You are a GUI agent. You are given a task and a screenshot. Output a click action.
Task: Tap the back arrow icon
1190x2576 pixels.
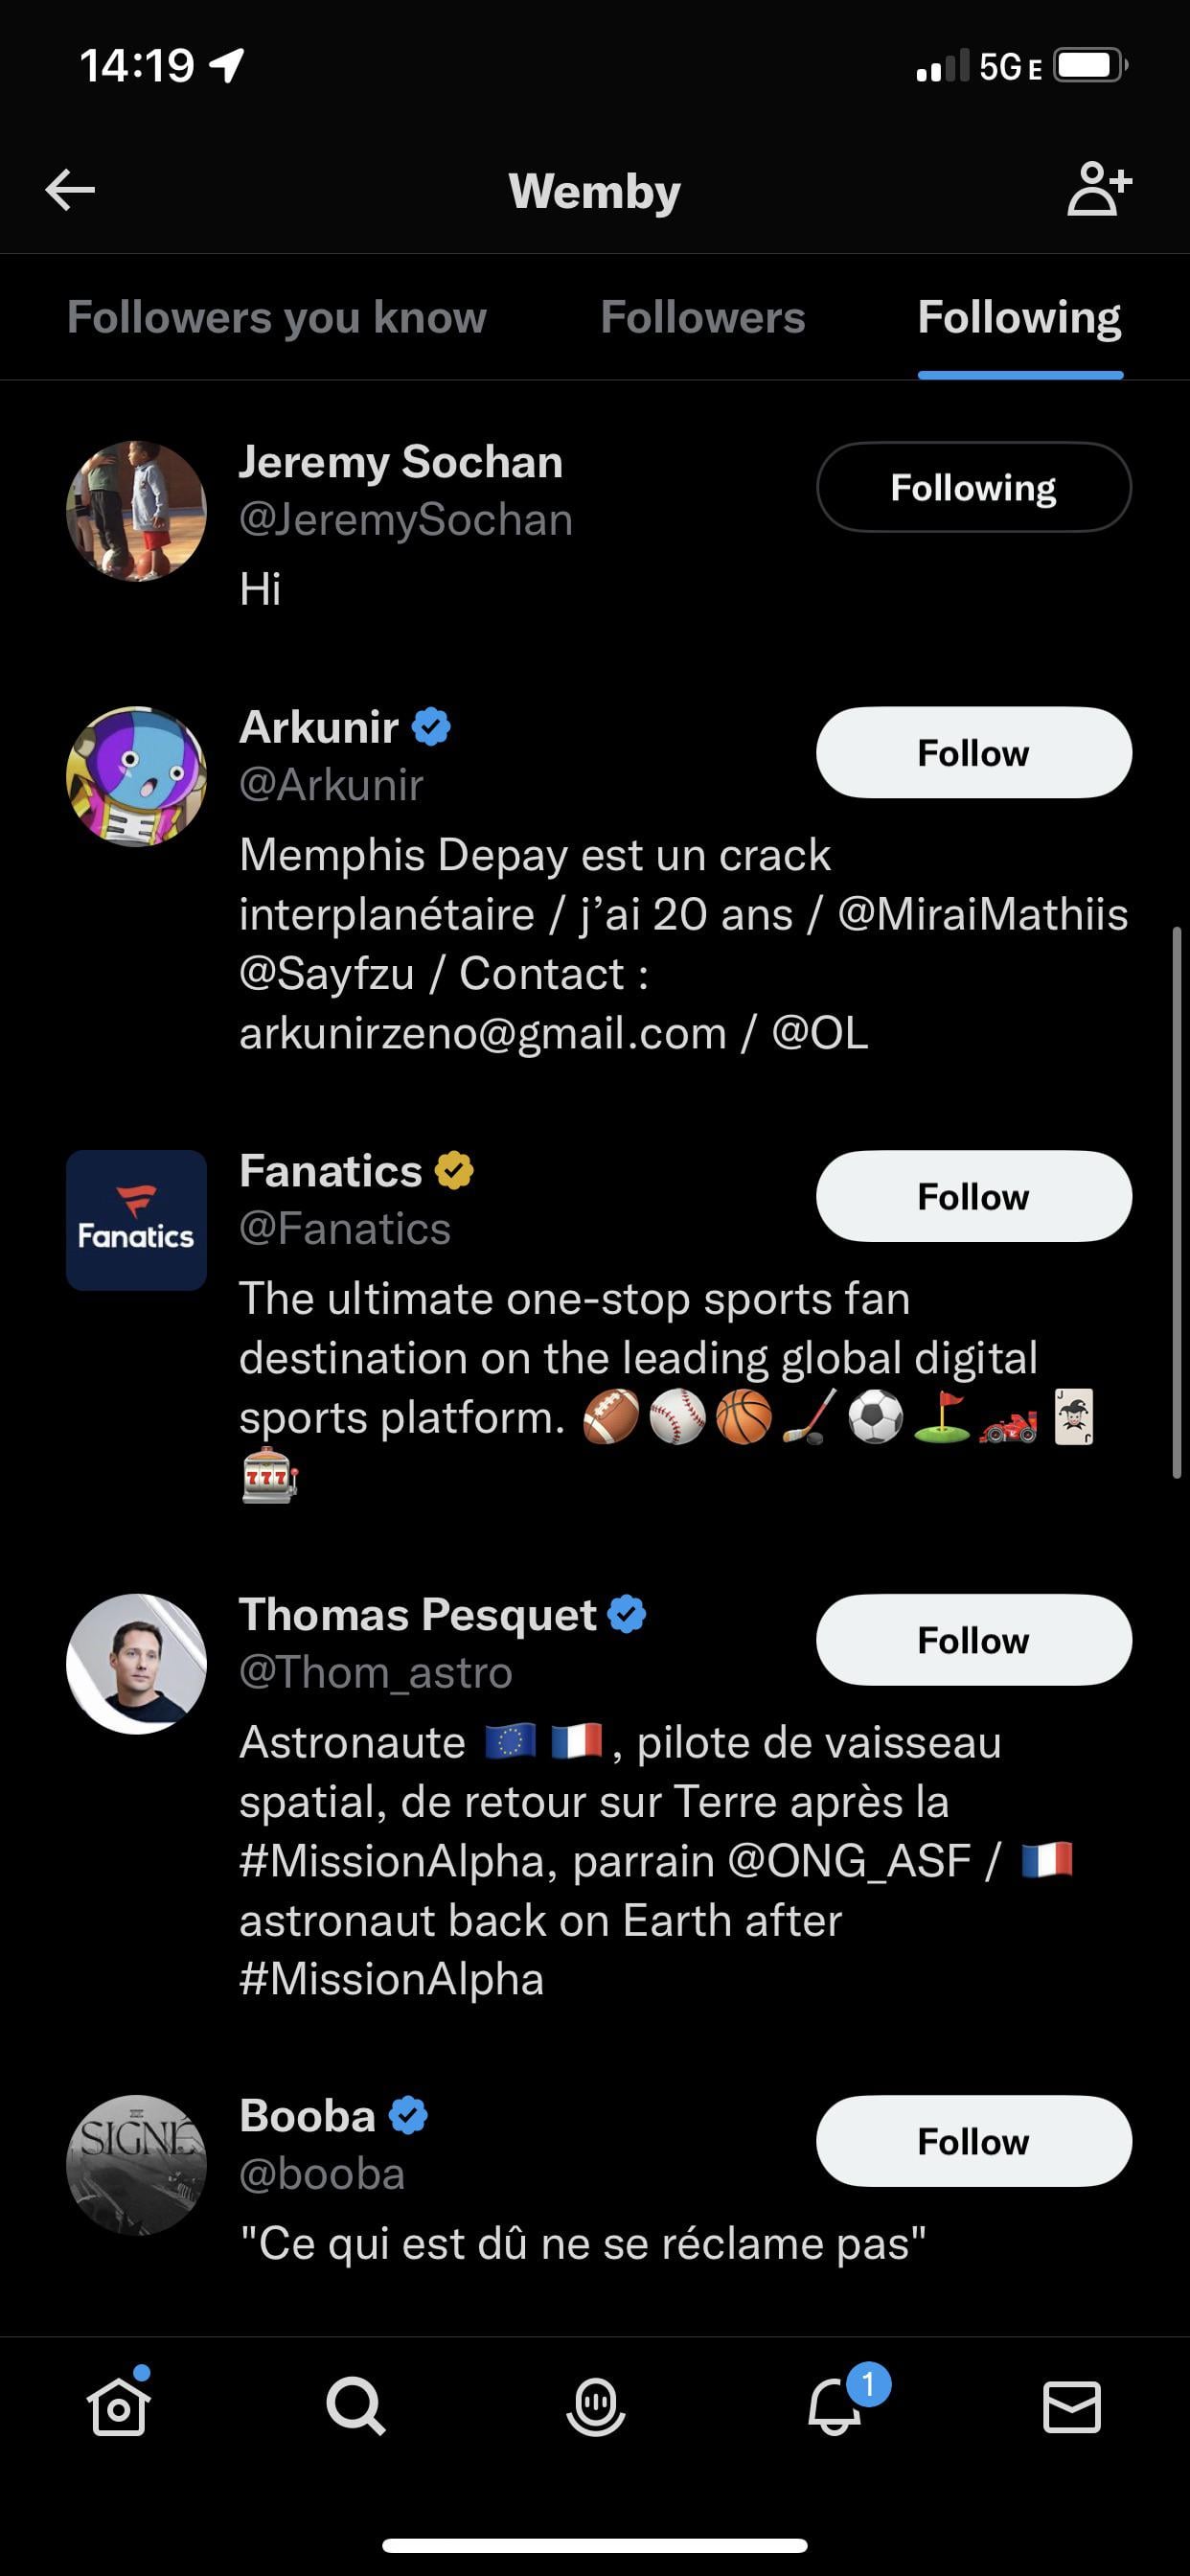(70, 190)
